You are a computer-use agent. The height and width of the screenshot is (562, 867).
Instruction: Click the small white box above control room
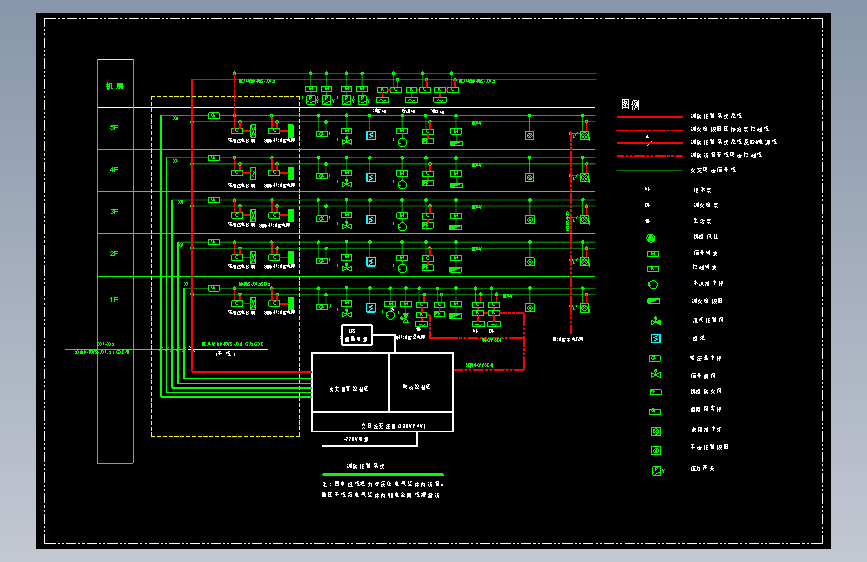pos(357,335)
